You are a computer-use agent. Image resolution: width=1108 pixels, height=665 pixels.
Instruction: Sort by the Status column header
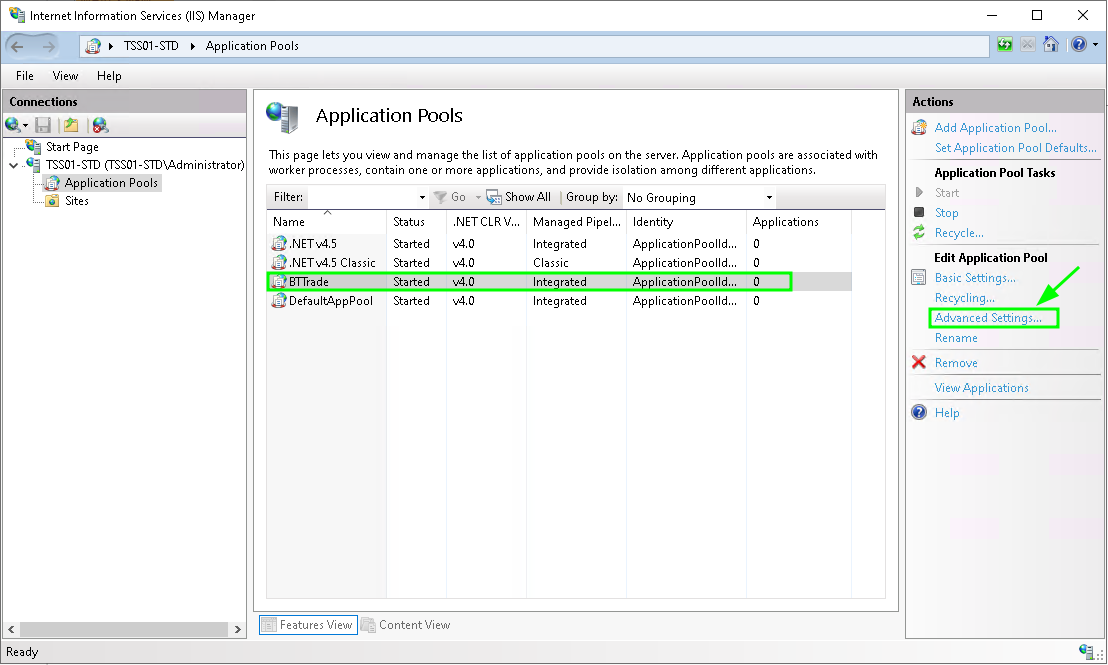click(416, 222)
